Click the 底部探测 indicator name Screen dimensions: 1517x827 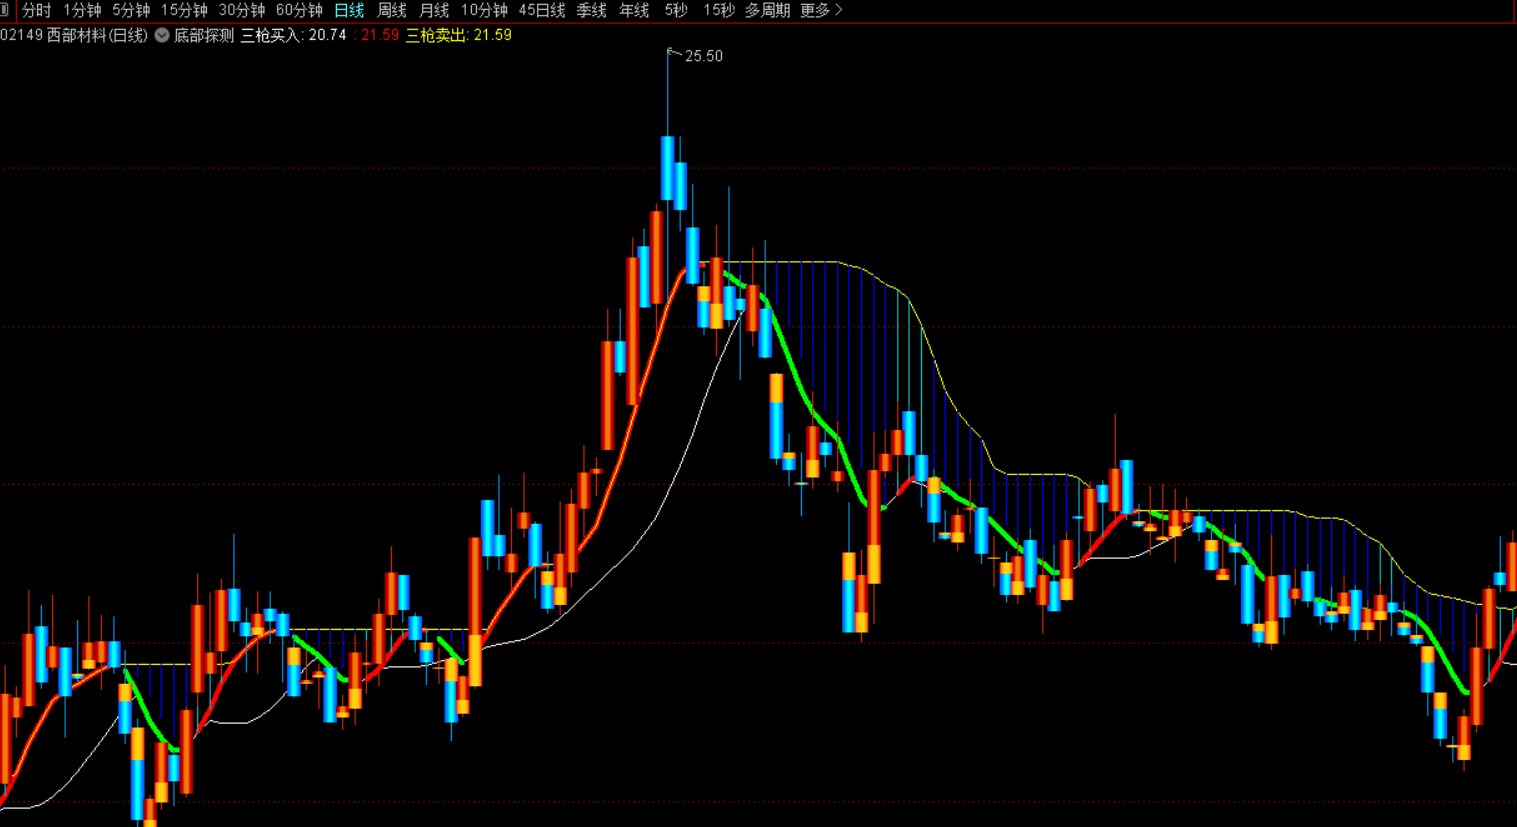(x=204, y=35)
